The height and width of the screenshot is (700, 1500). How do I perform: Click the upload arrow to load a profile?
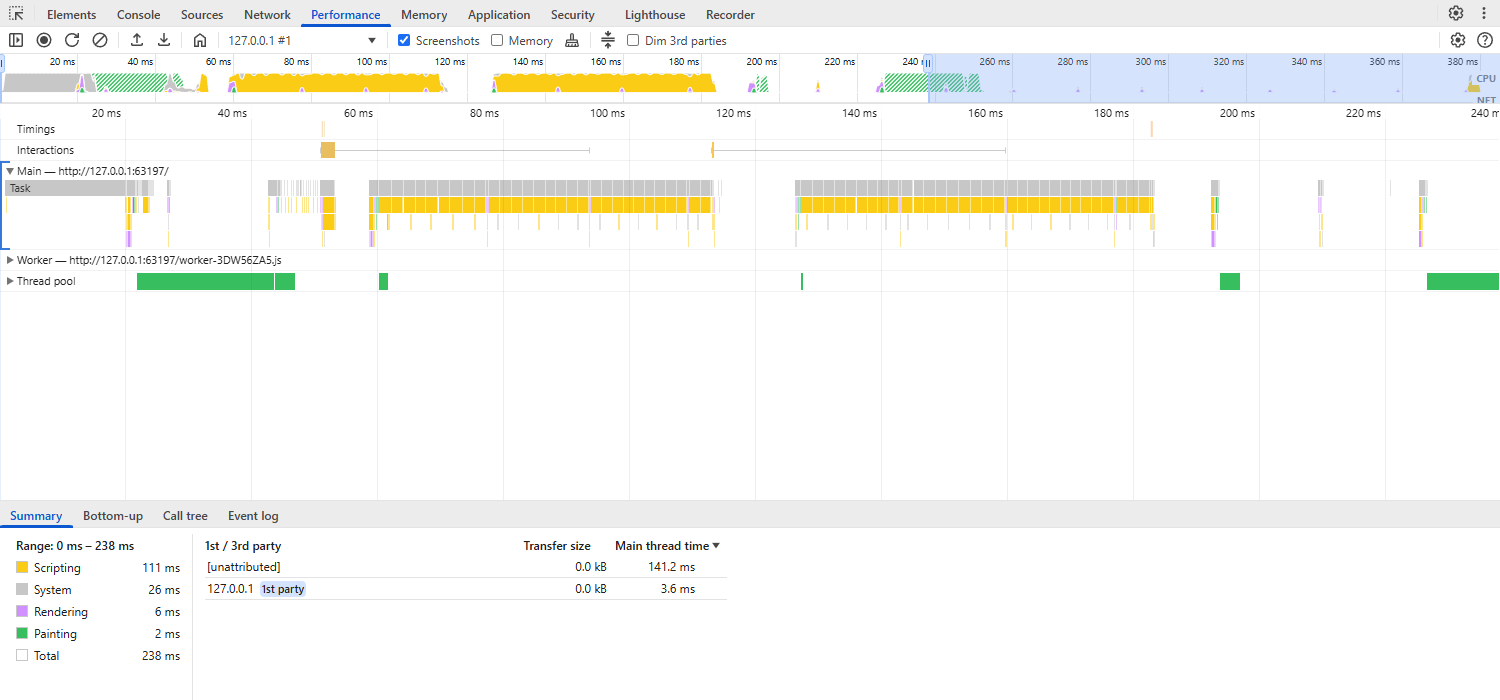pyautogui.click(x=137, y=40)
